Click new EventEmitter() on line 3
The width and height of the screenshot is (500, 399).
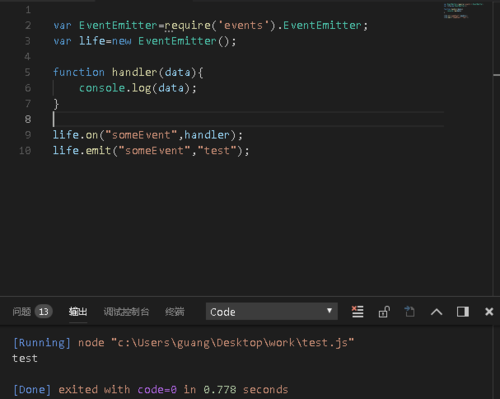(174, 41)
